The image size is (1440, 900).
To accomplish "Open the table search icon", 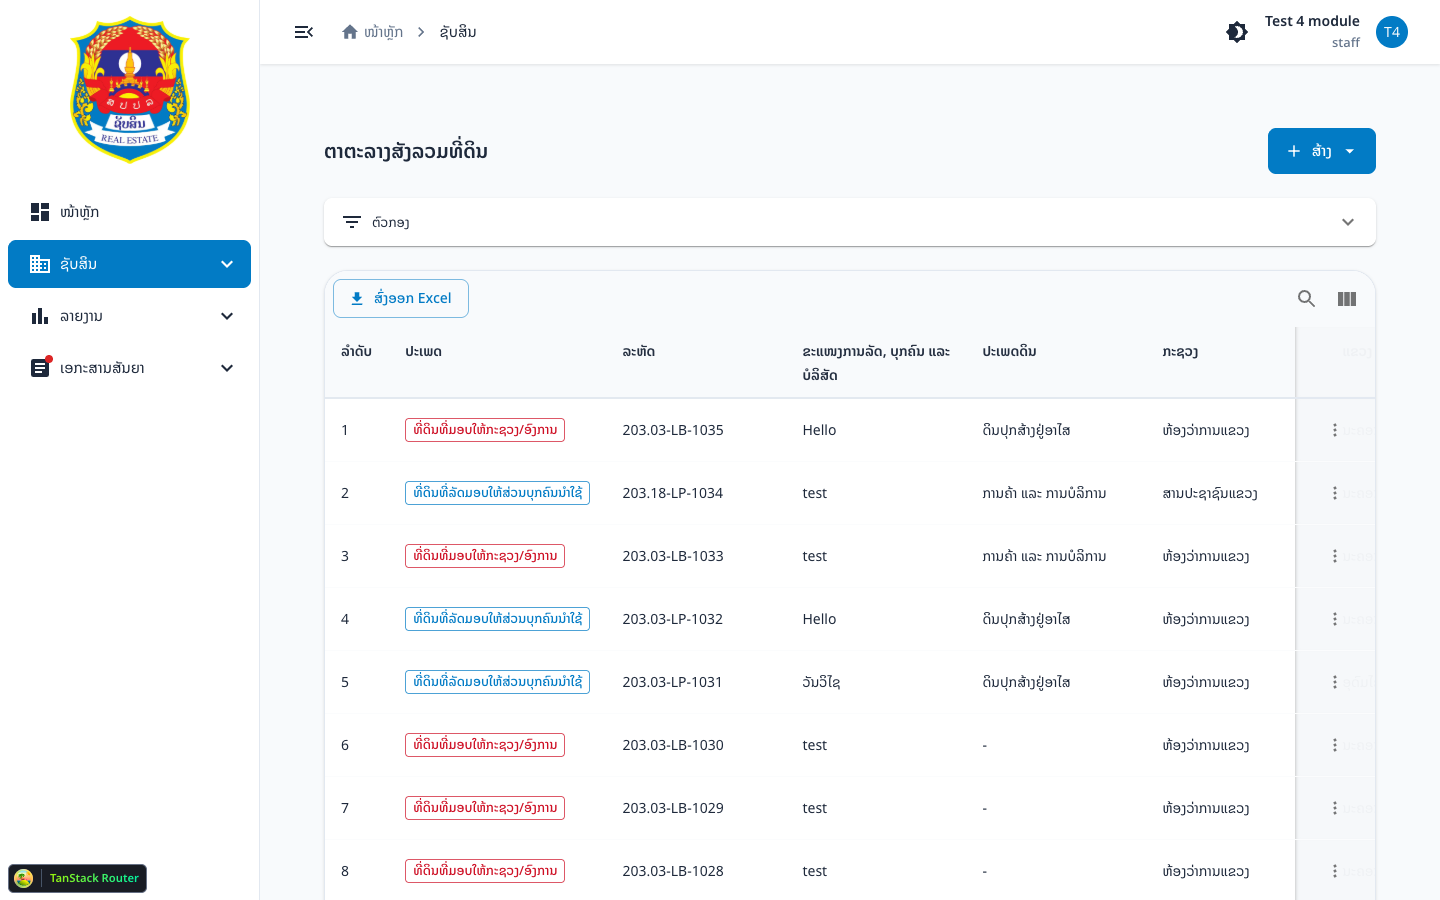I will [x=1306, y=298].
